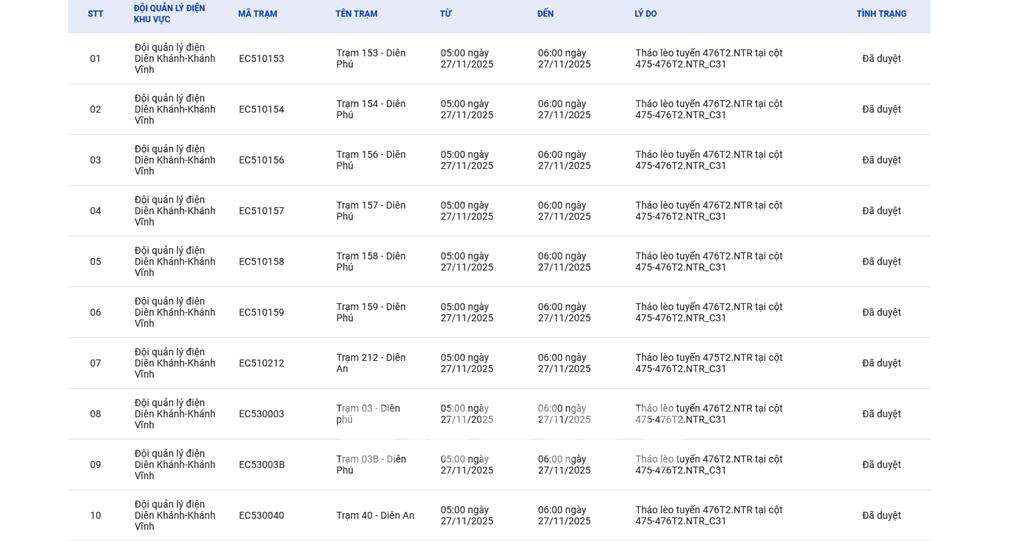The image size is (1024, 541).
Task: Click the Đến column header
Action: tap(545, 14)
